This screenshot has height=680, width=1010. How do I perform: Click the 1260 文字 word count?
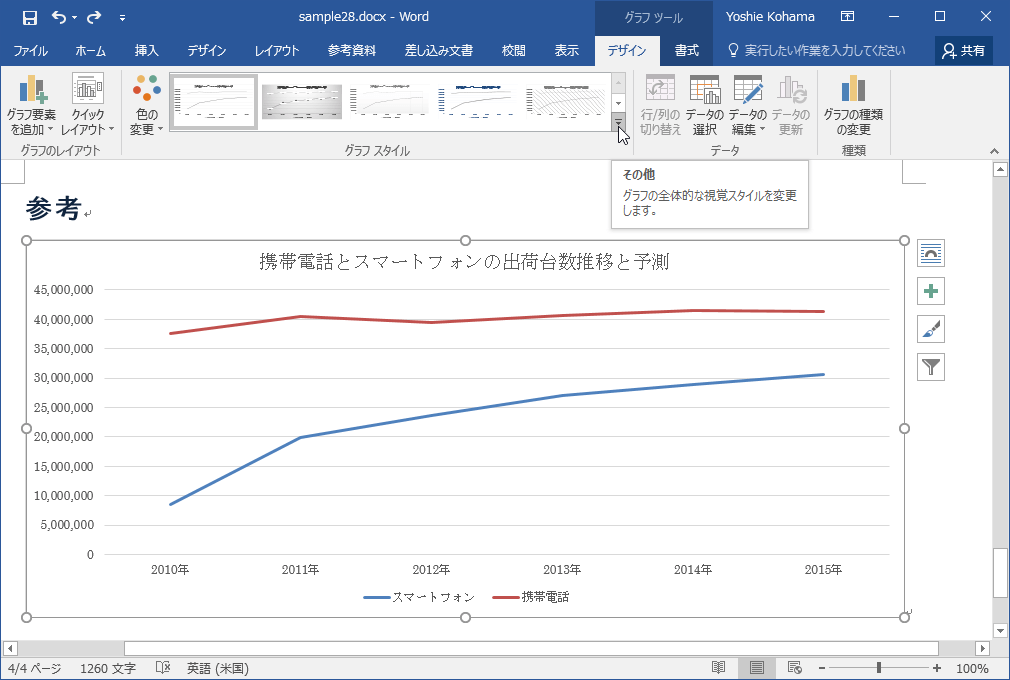pos(108,668)
